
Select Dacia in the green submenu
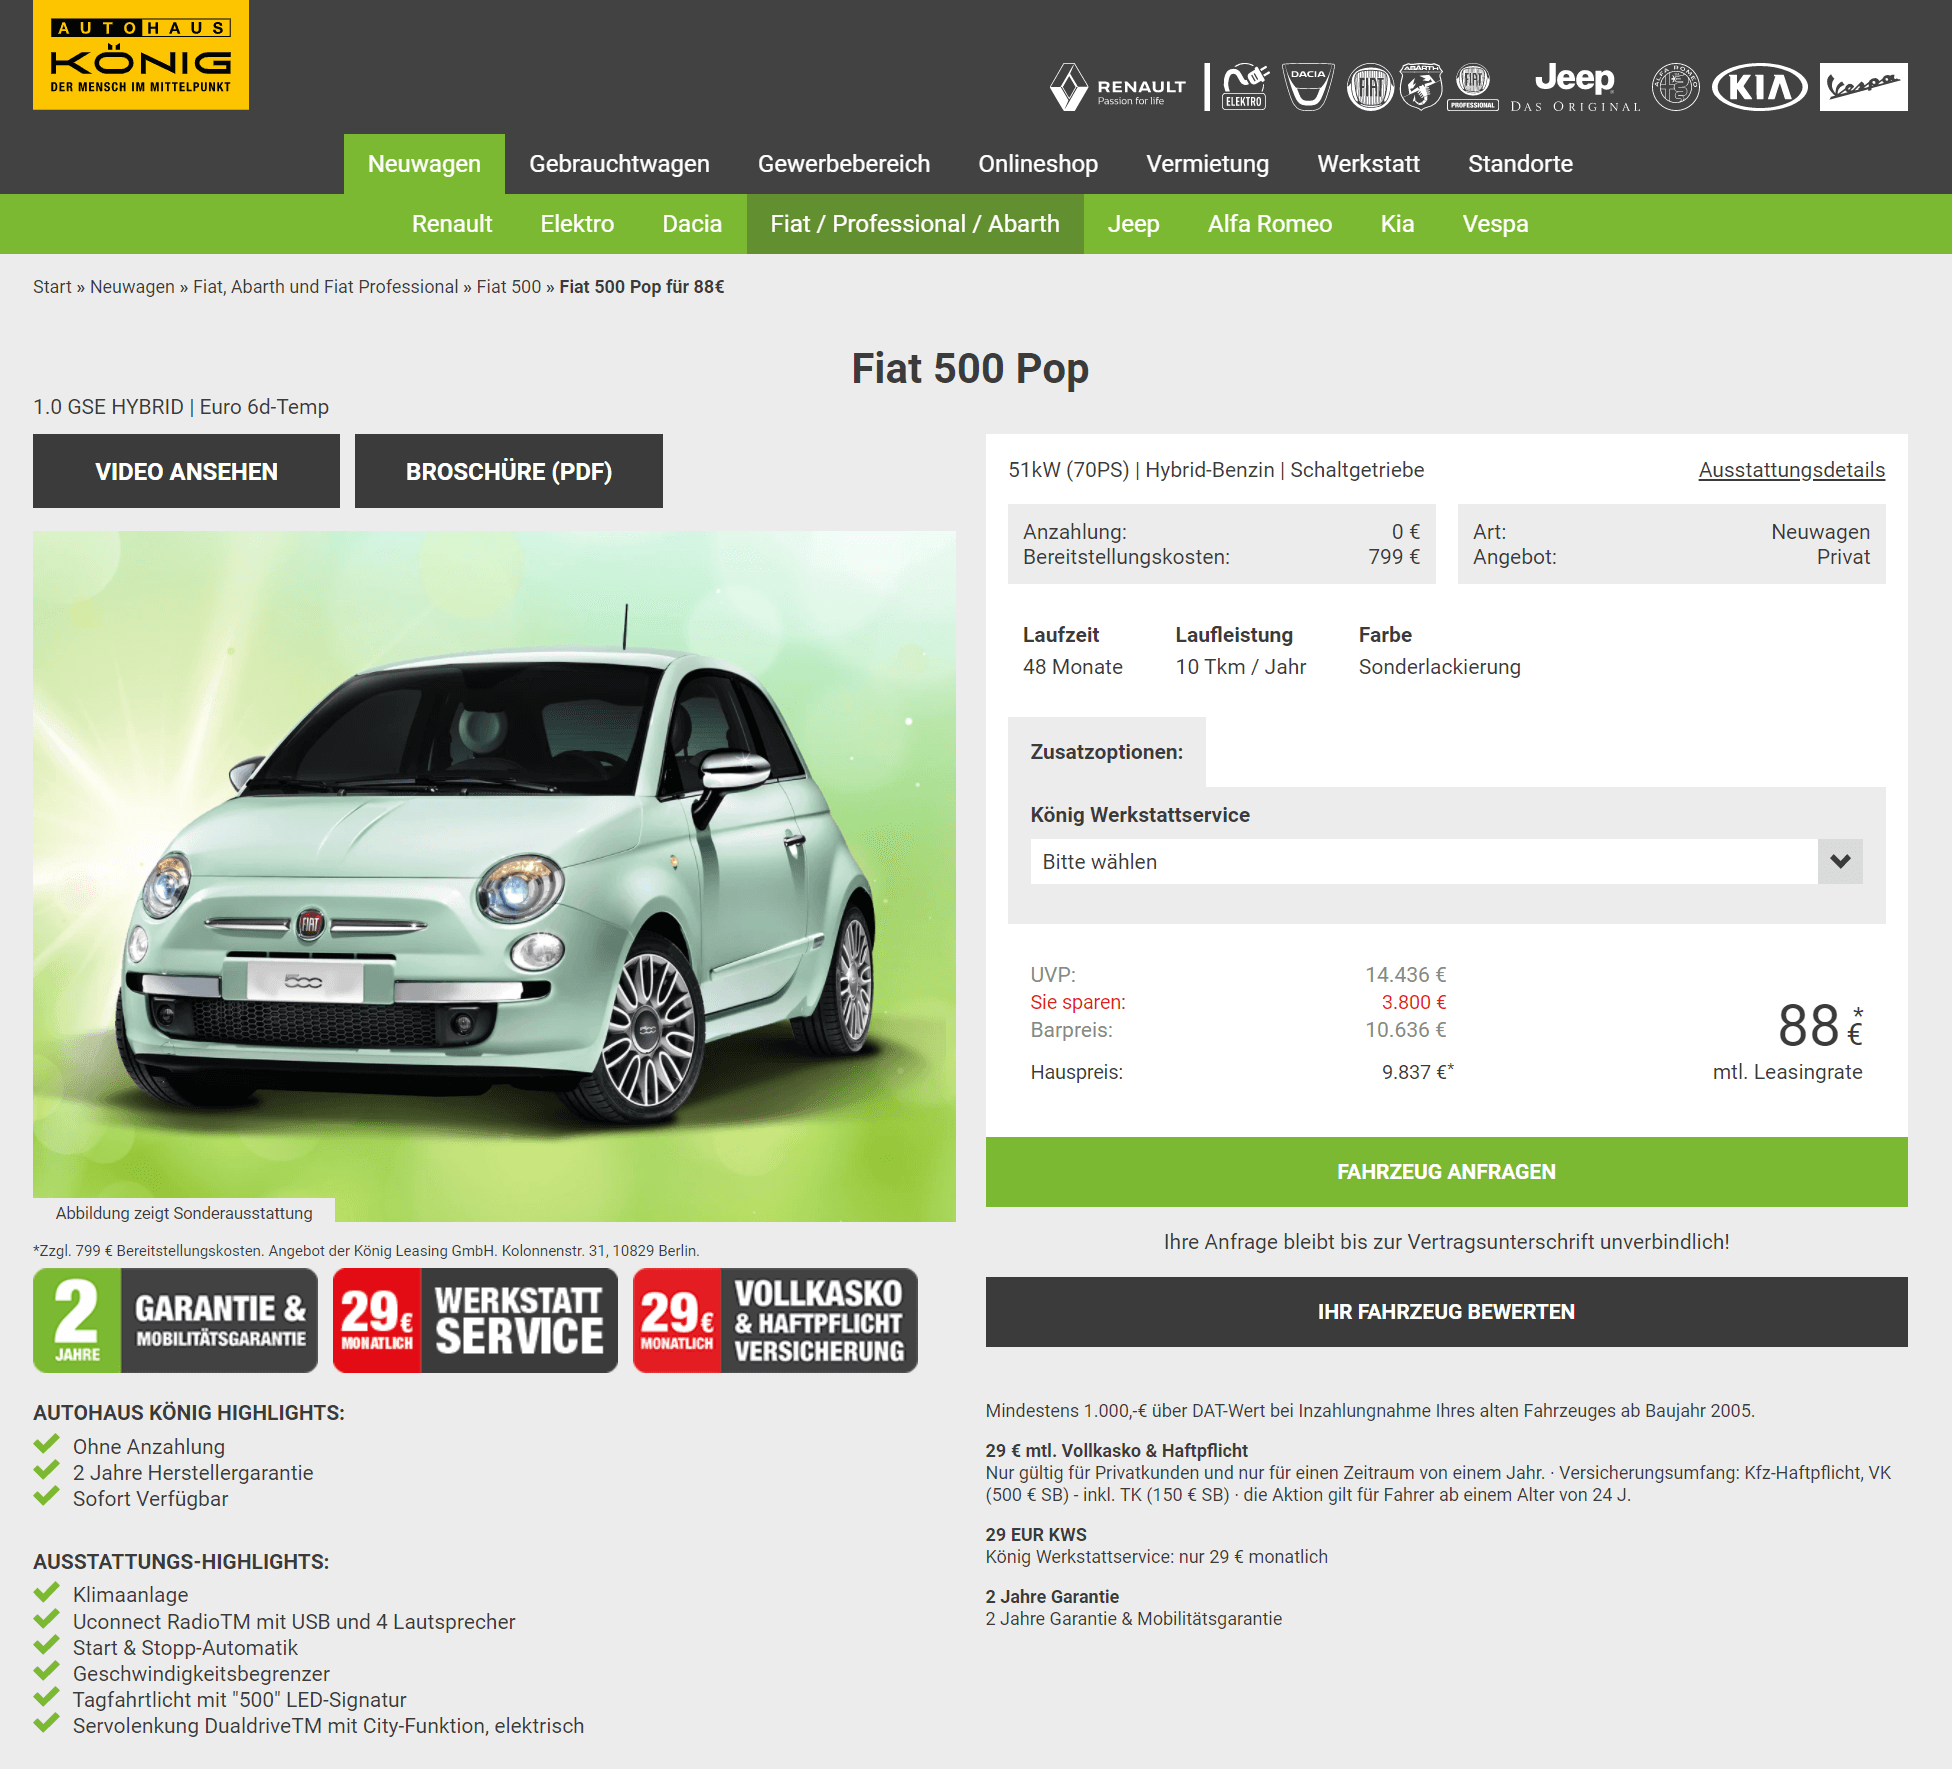click(x=692, y=224)
